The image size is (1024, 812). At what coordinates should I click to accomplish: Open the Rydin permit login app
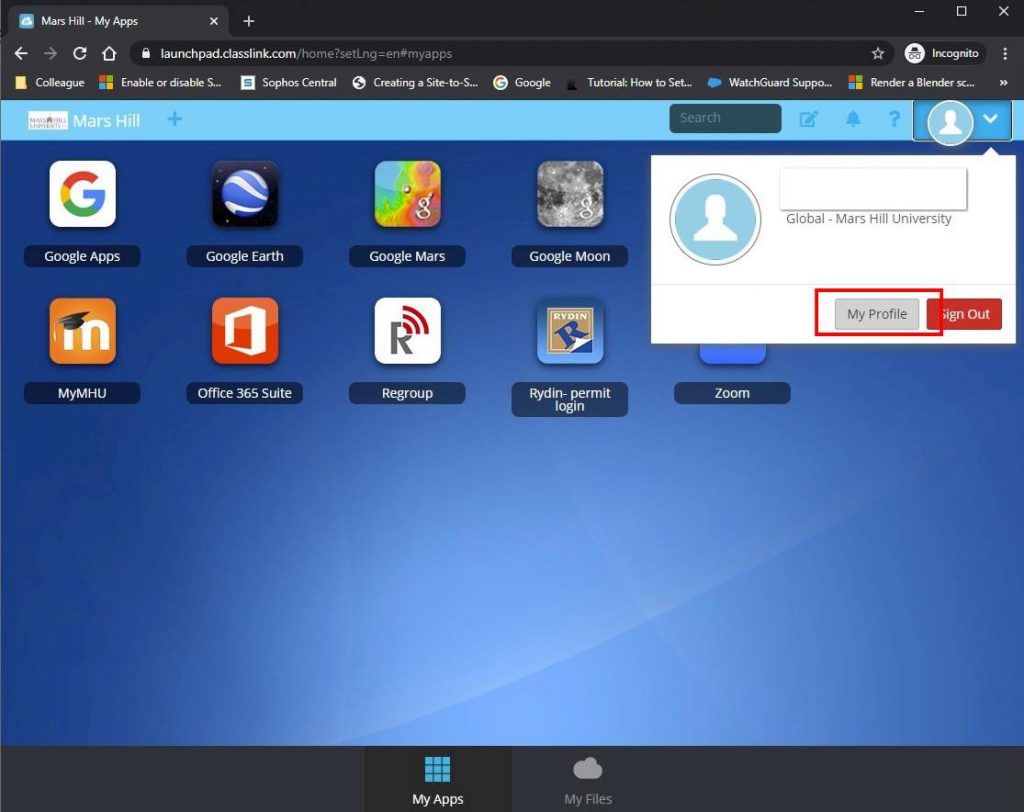tap(568, 331)
